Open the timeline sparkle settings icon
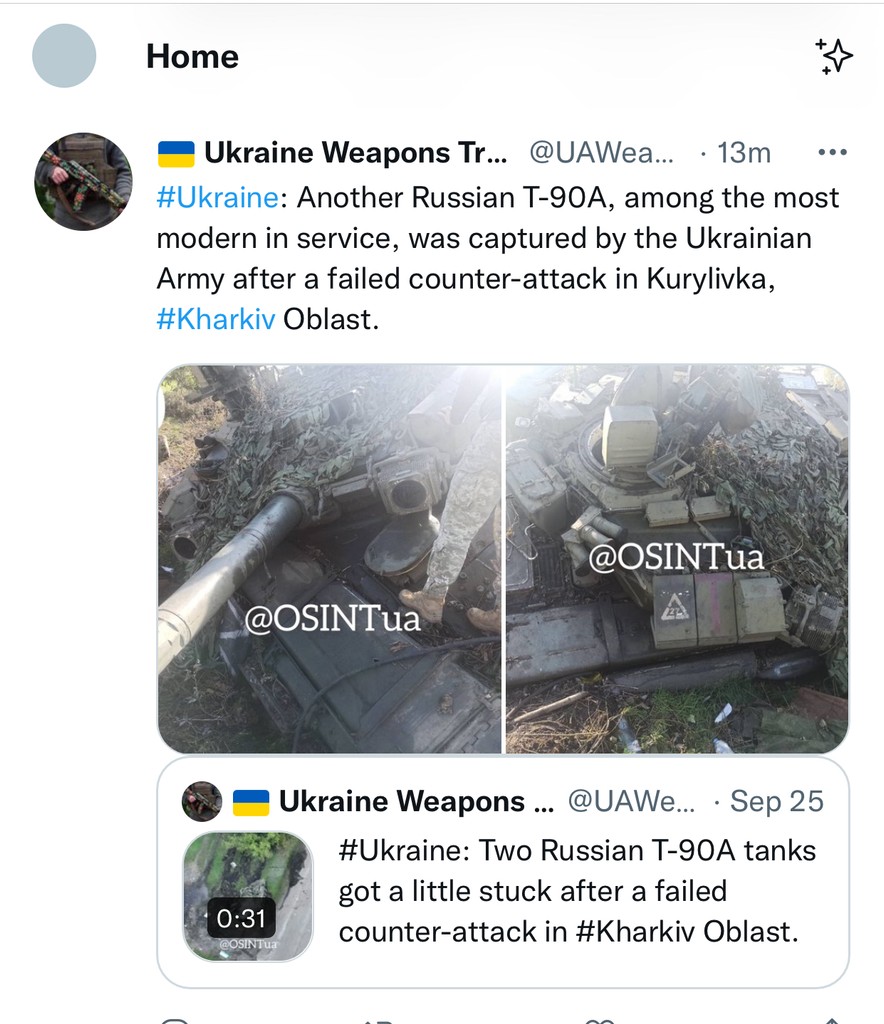 (x=833, y=57)
